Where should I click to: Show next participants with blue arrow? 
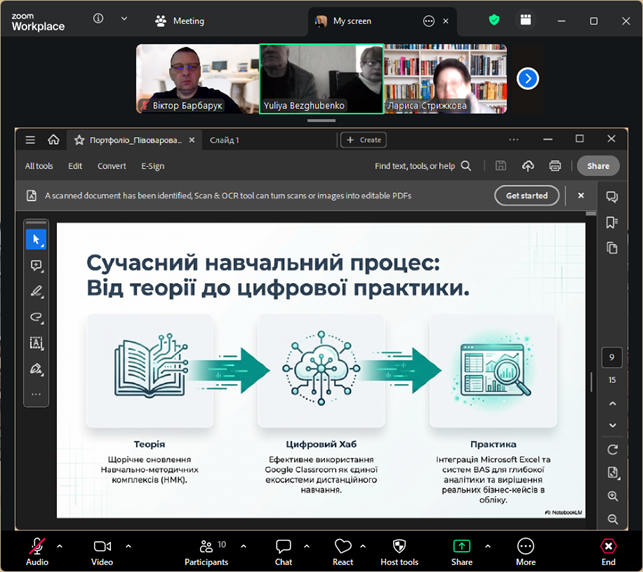click(528, 78)
